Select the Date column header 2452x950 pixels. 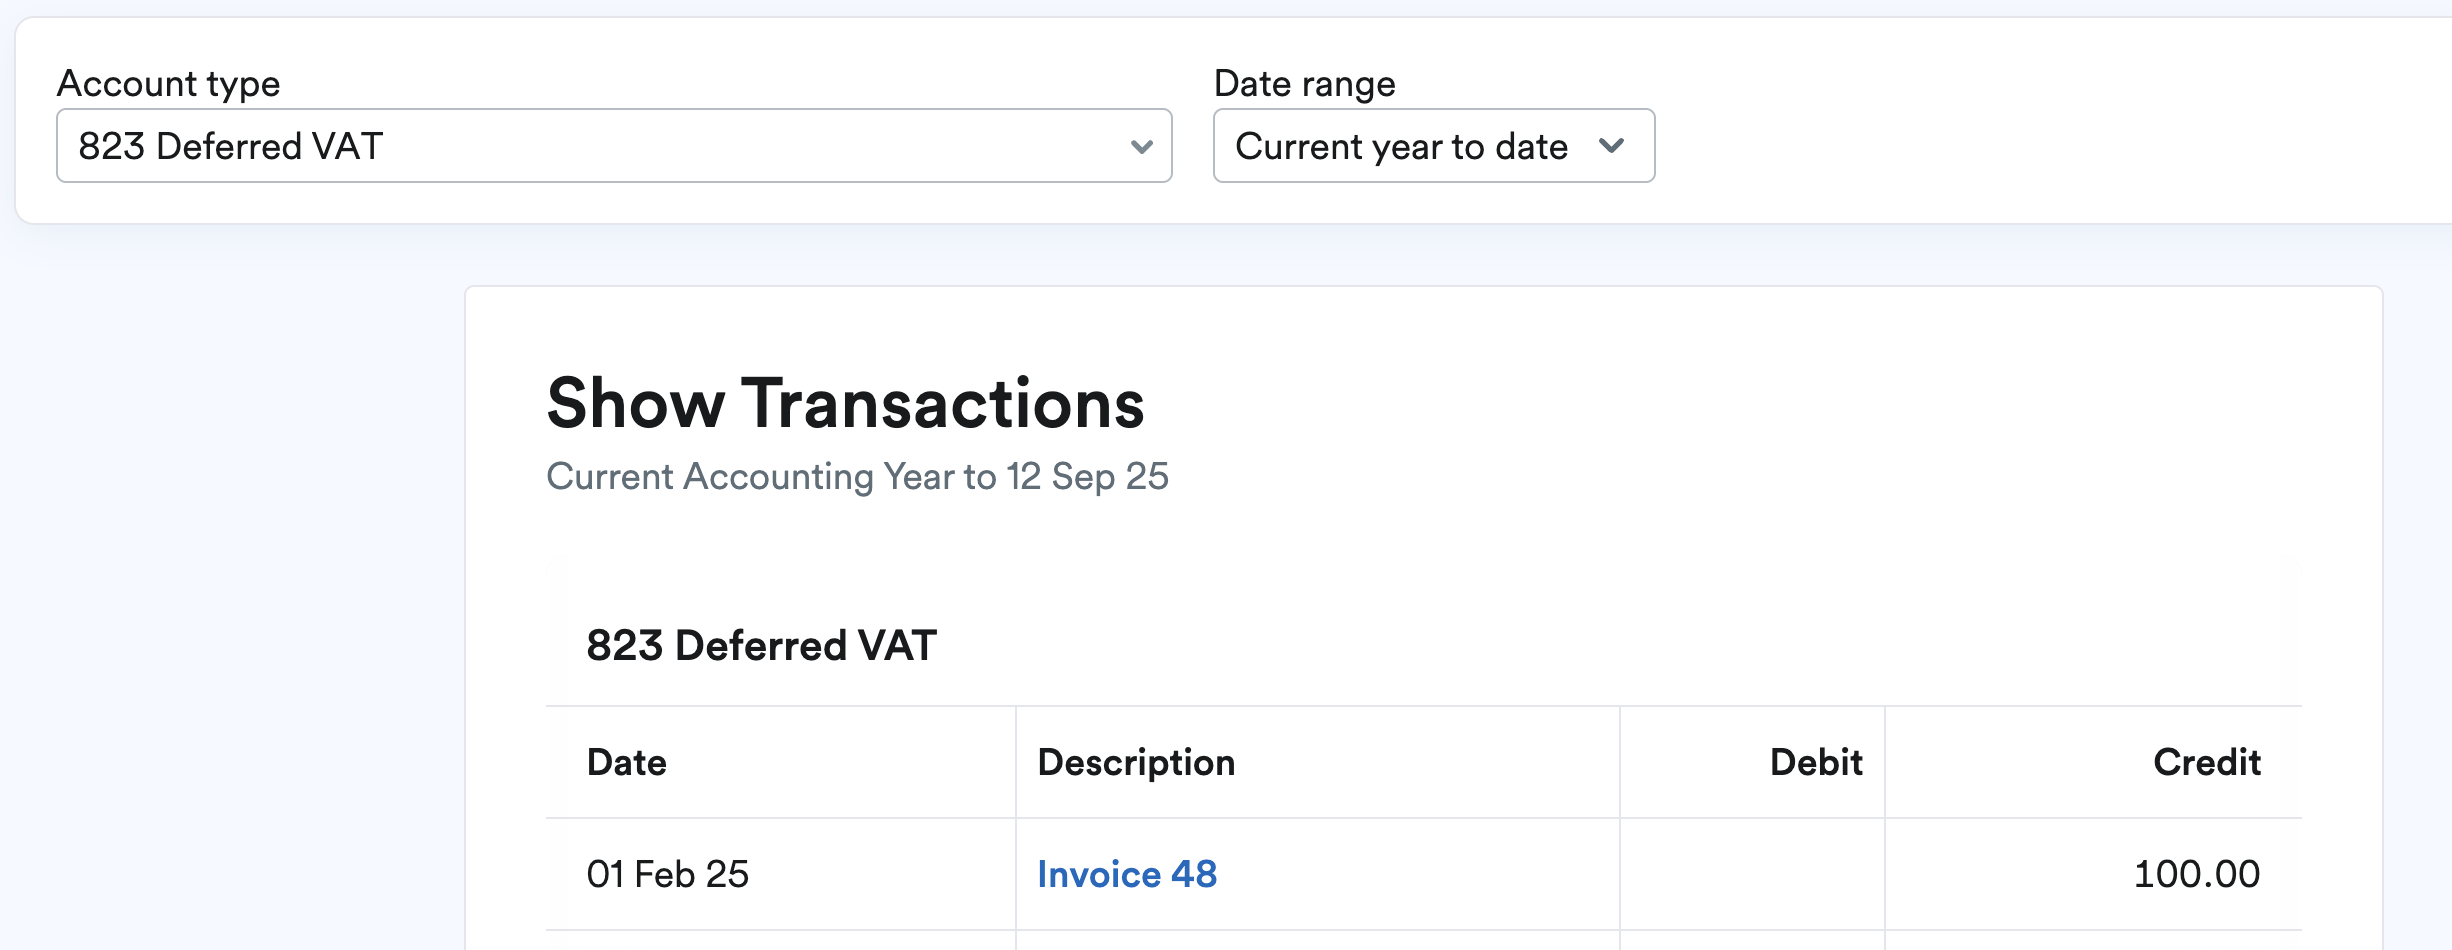coord(627,762)
